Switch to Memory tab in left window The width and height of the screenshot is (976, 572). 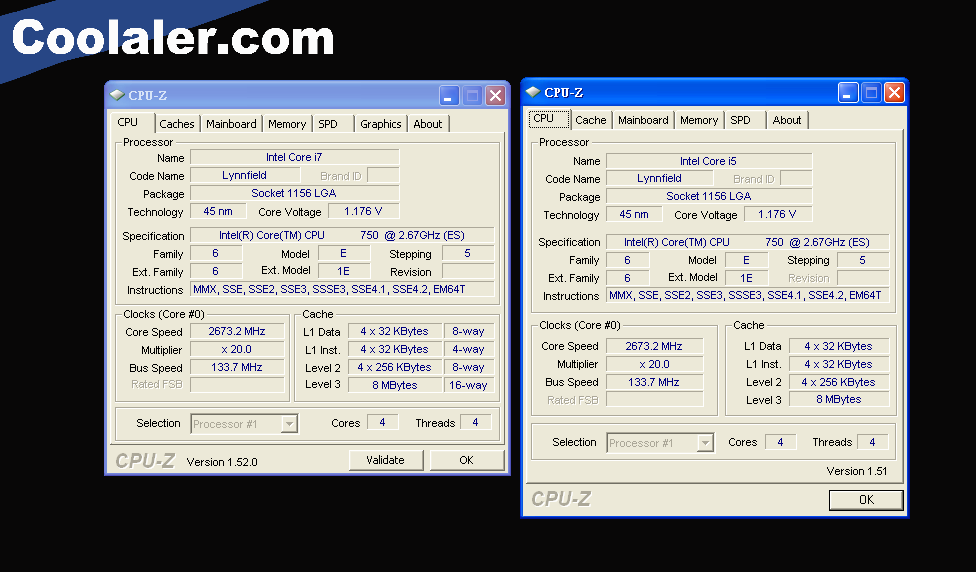tap(287, 124)
